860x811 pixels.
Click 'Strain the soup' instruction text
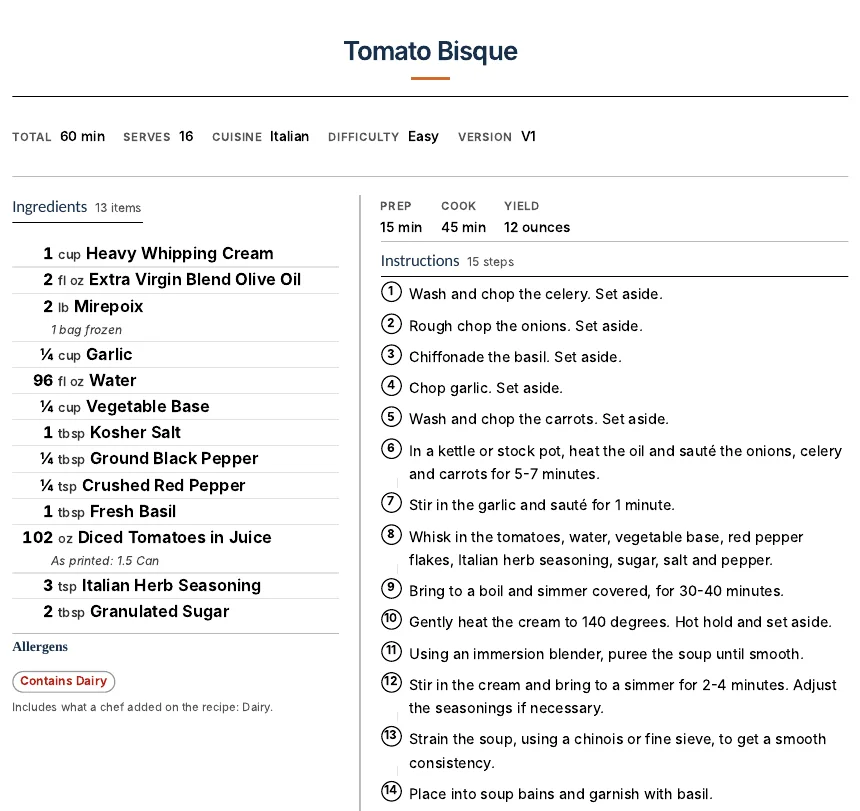coord(618,751)
